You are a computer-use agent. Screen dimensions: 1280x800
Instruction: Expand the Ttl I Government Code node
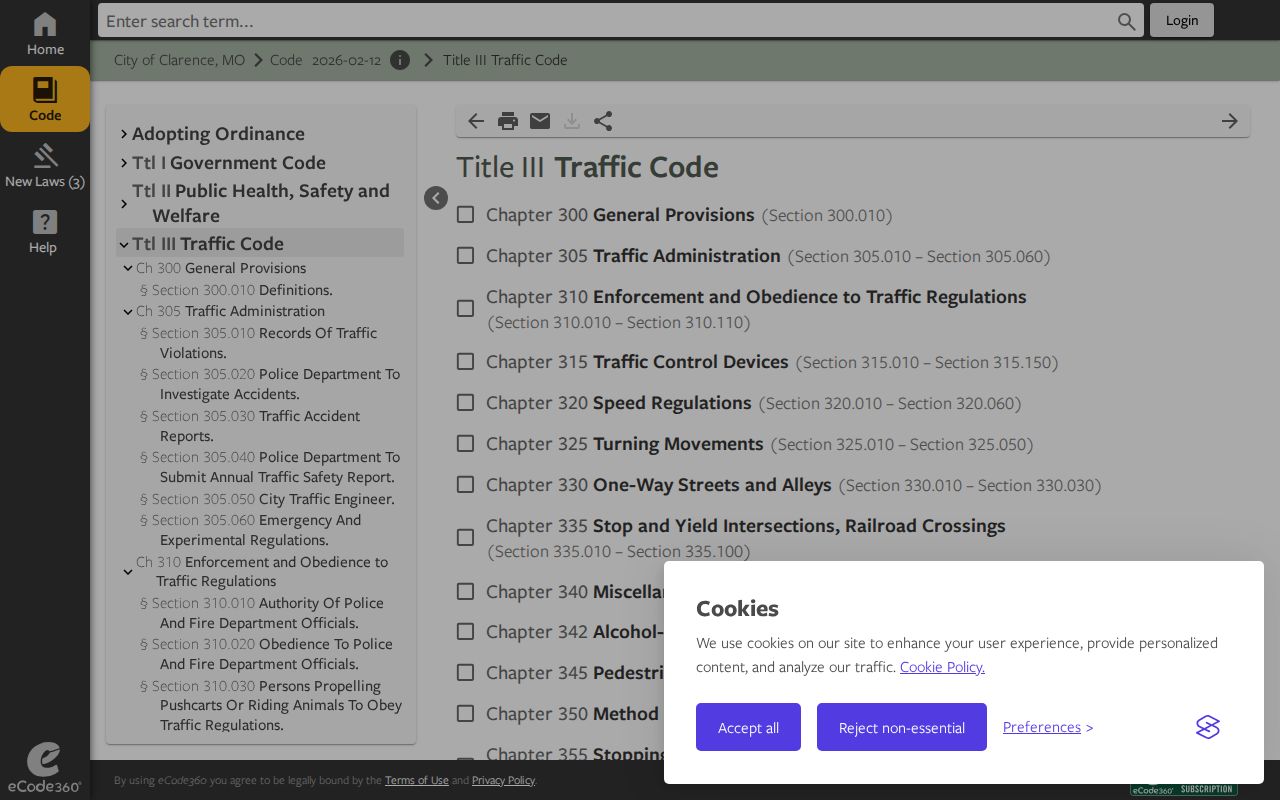pyautogui.click(x=124, y=163)
